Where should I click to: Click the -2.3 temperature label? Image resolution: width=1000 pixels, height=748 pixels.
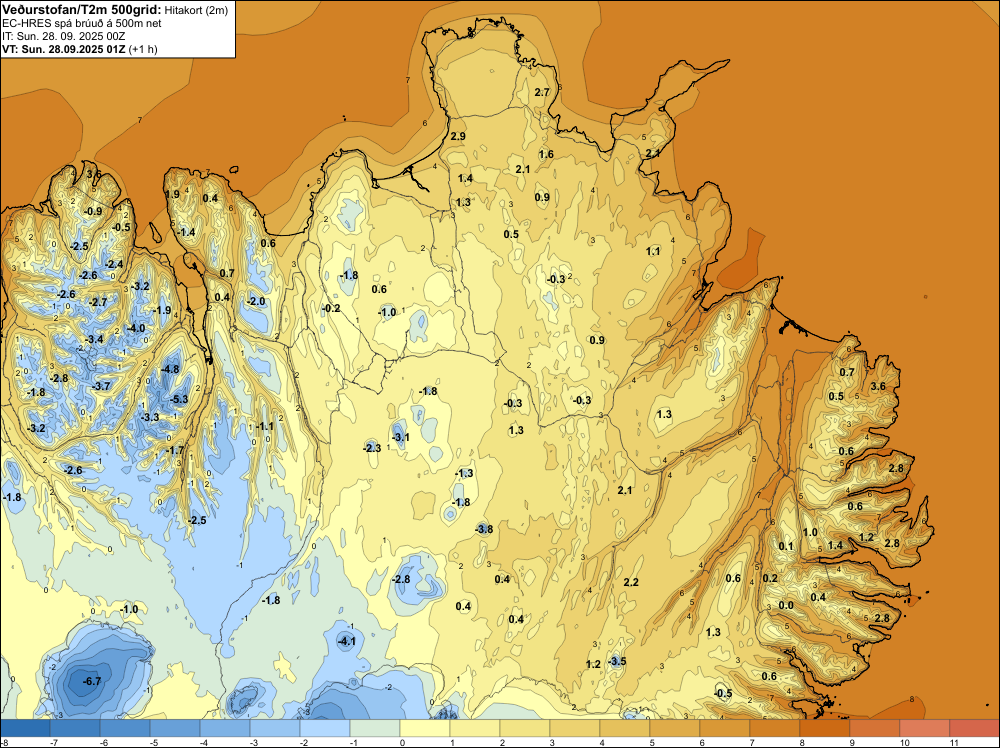click(x=372, y=448)
